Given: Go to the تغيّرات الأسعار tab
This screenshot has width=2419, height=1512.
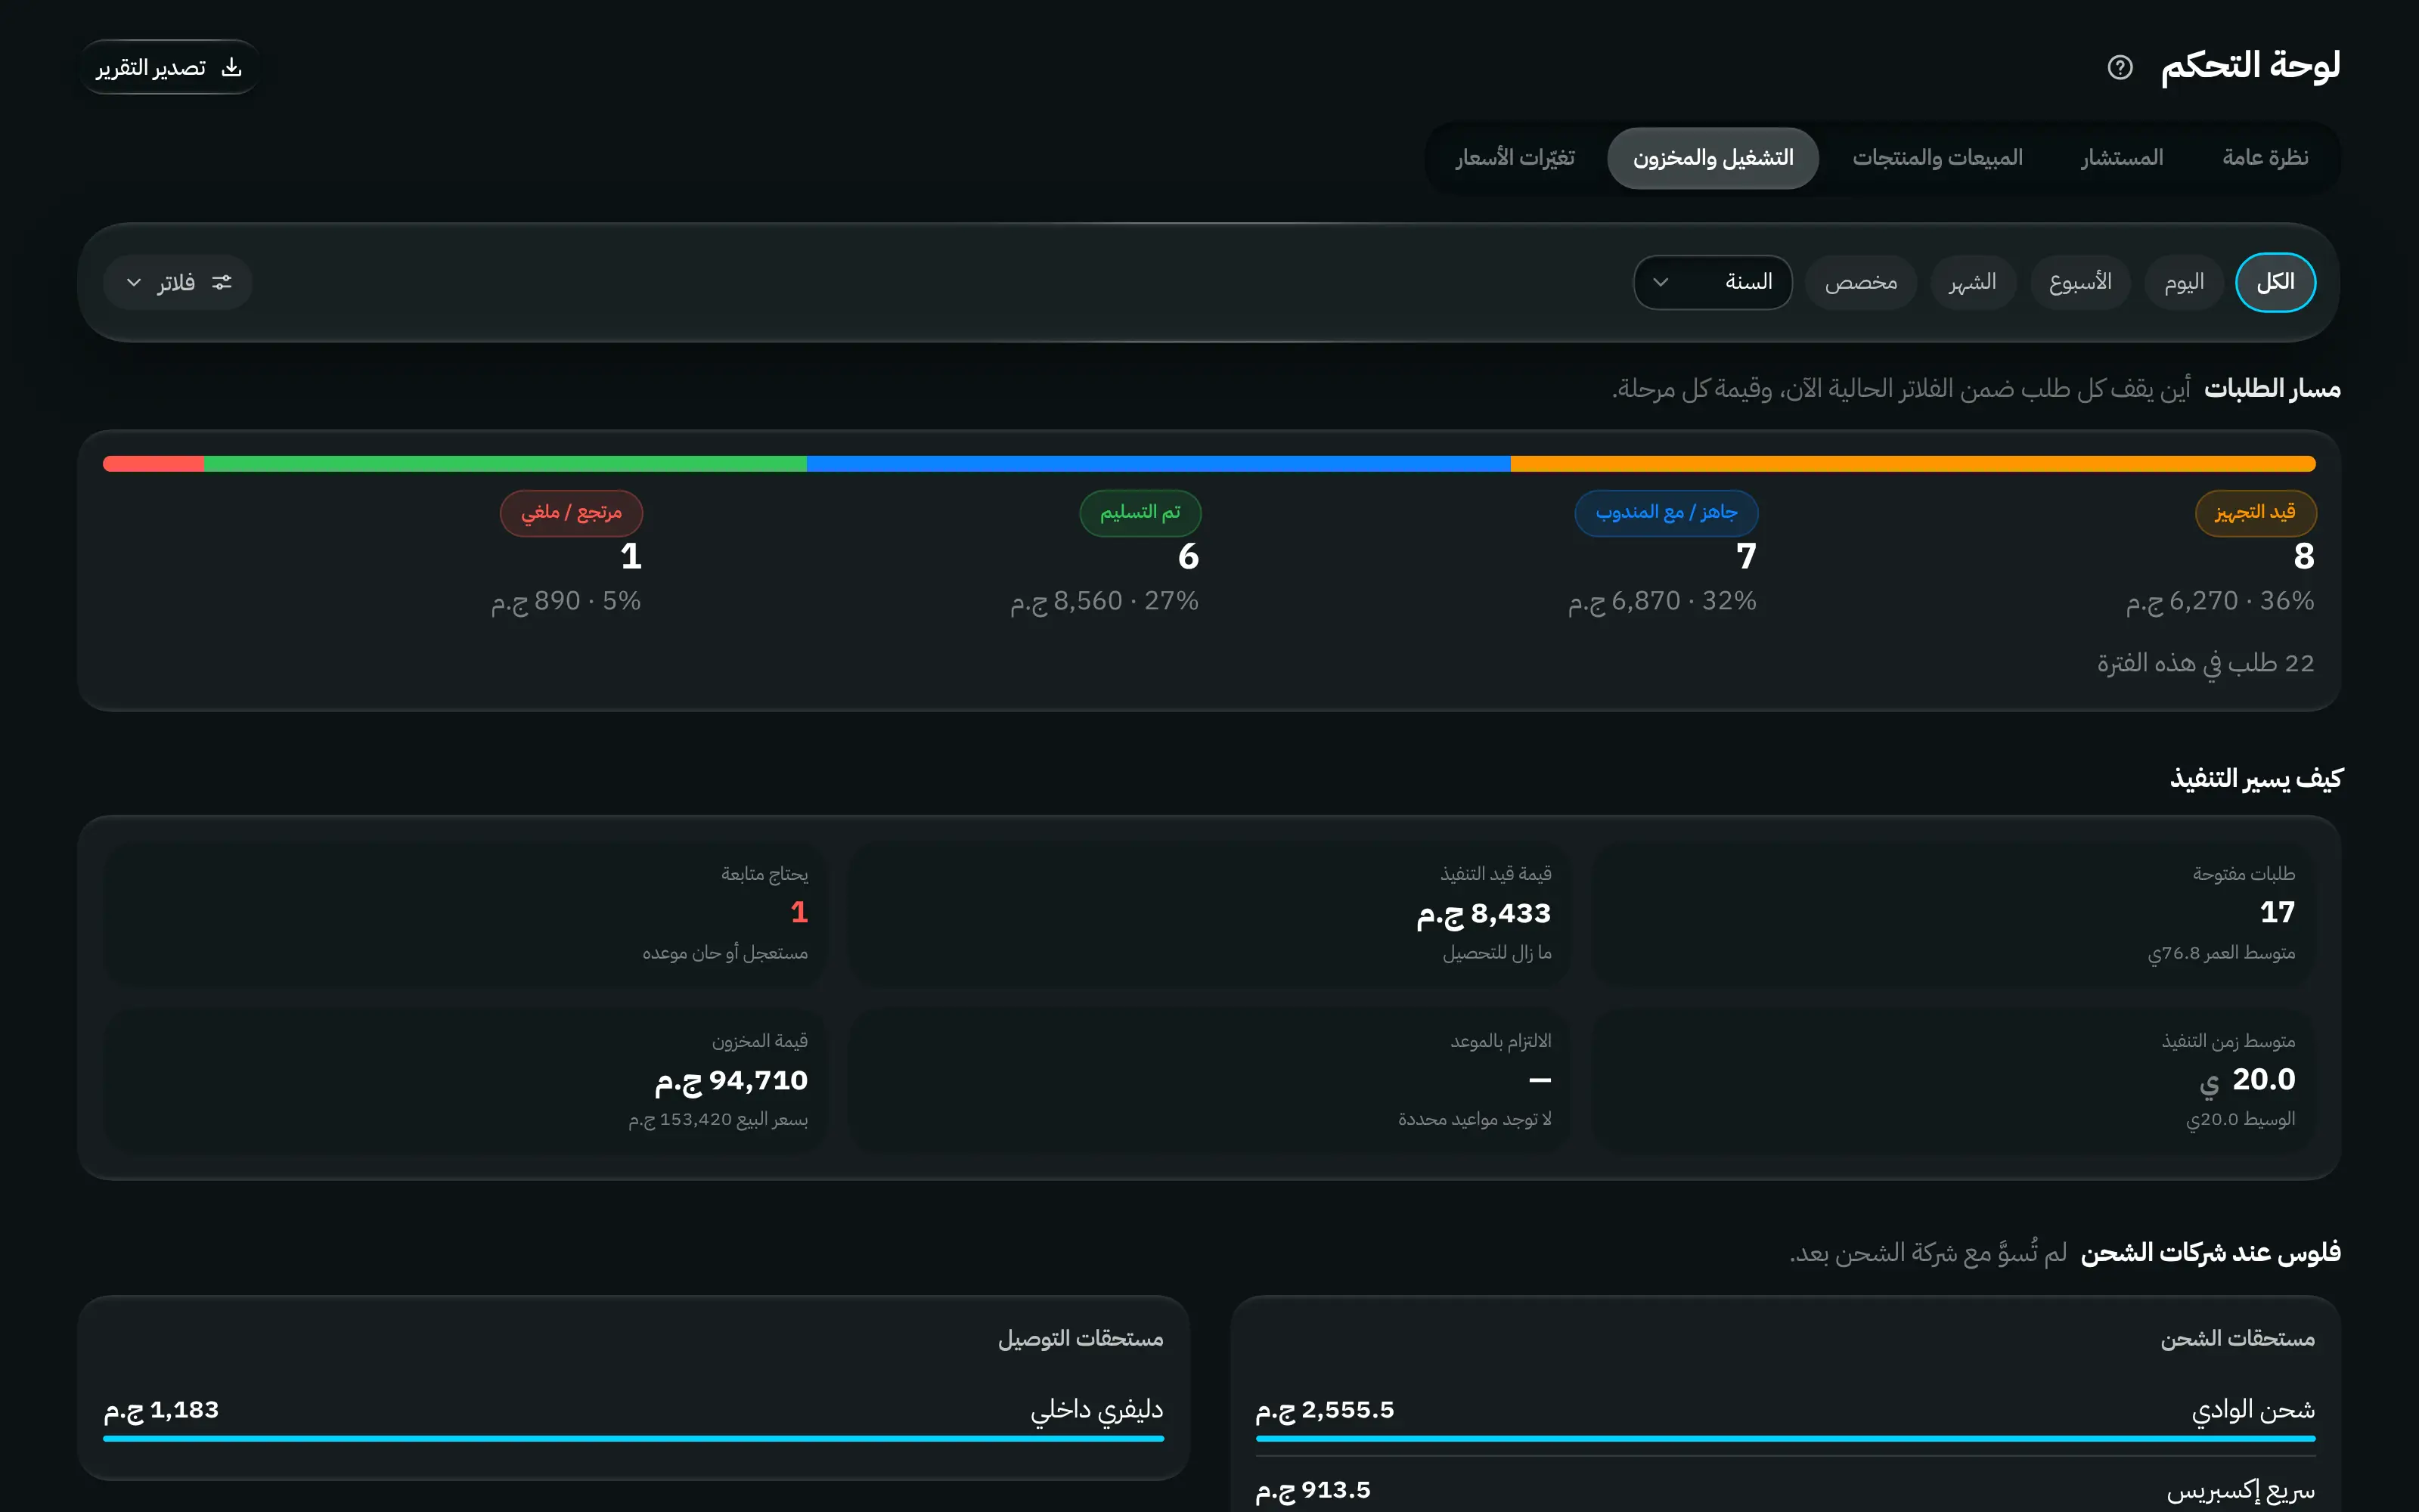Looking at the screenshot, I should point(1514,158).
